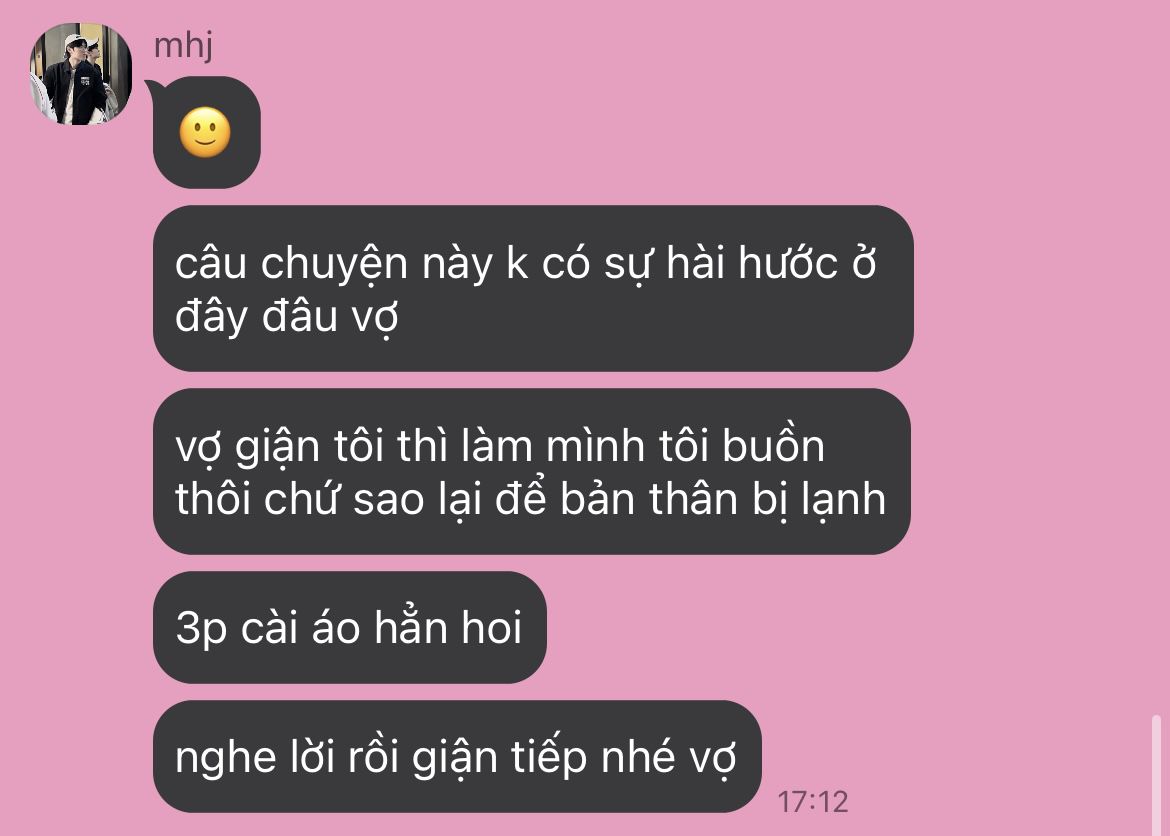Click the word "giận" in last message
Screen dimensions: 1170x836
coord(454,758)
